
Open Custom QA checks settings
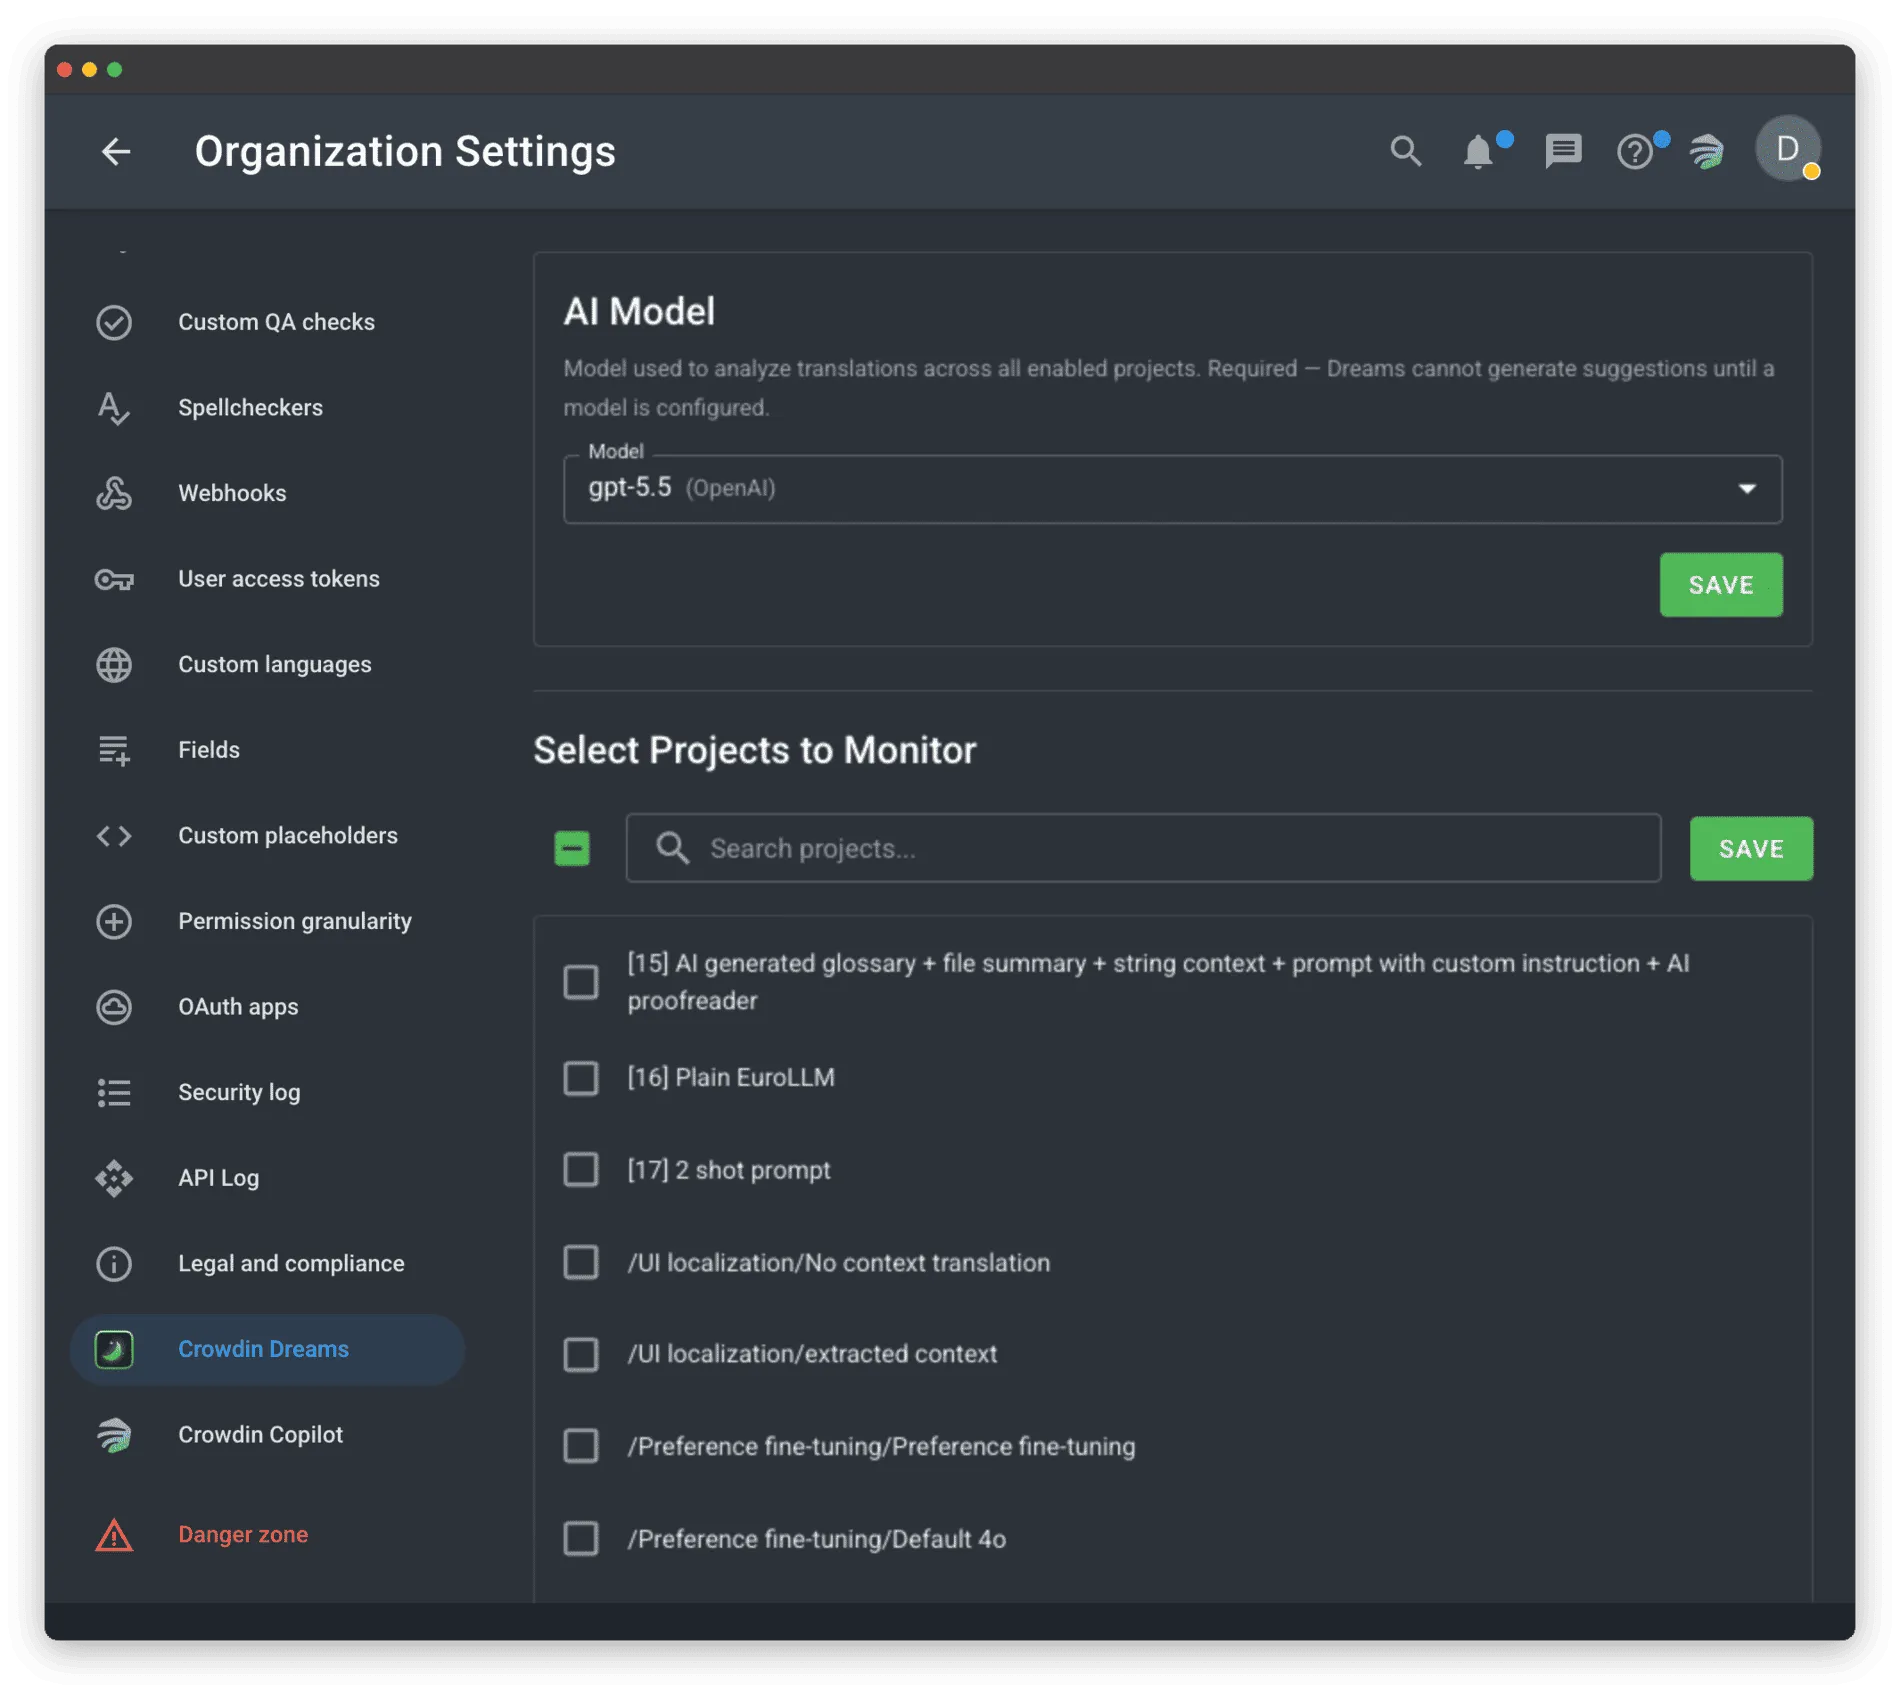click(x=276, y=322)
